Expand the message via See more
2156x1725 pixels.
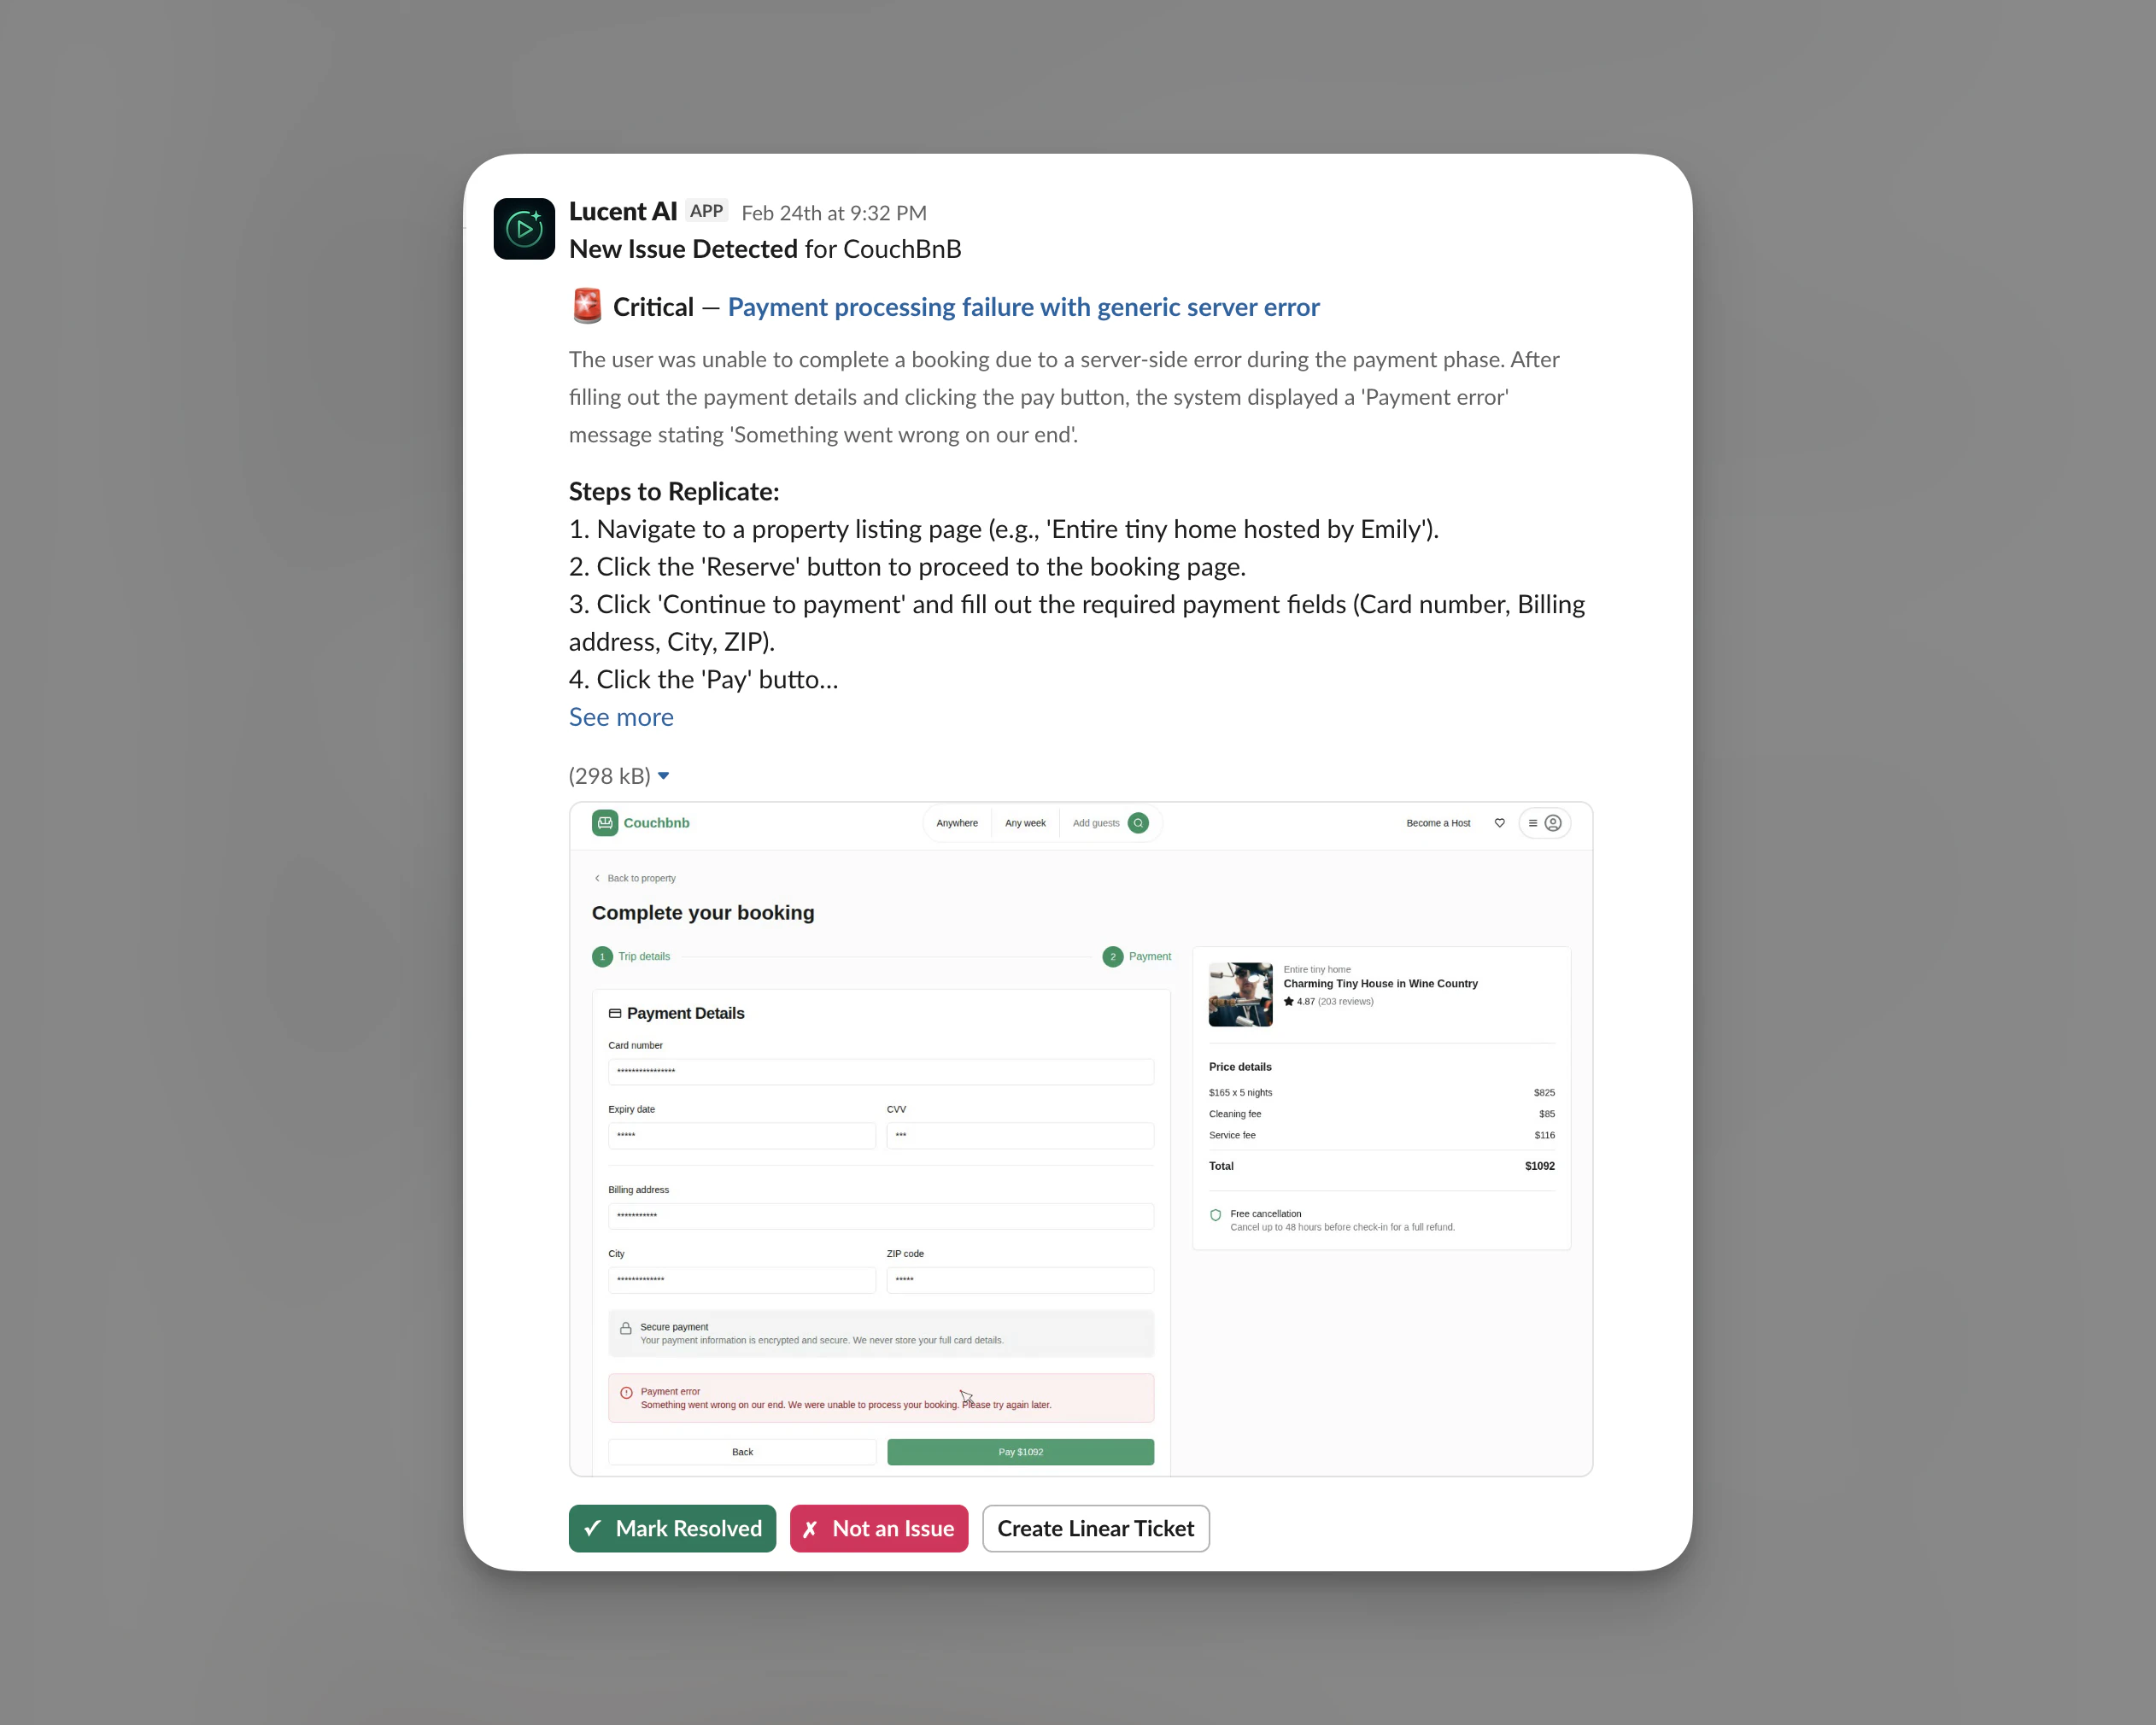coord(621,717)
